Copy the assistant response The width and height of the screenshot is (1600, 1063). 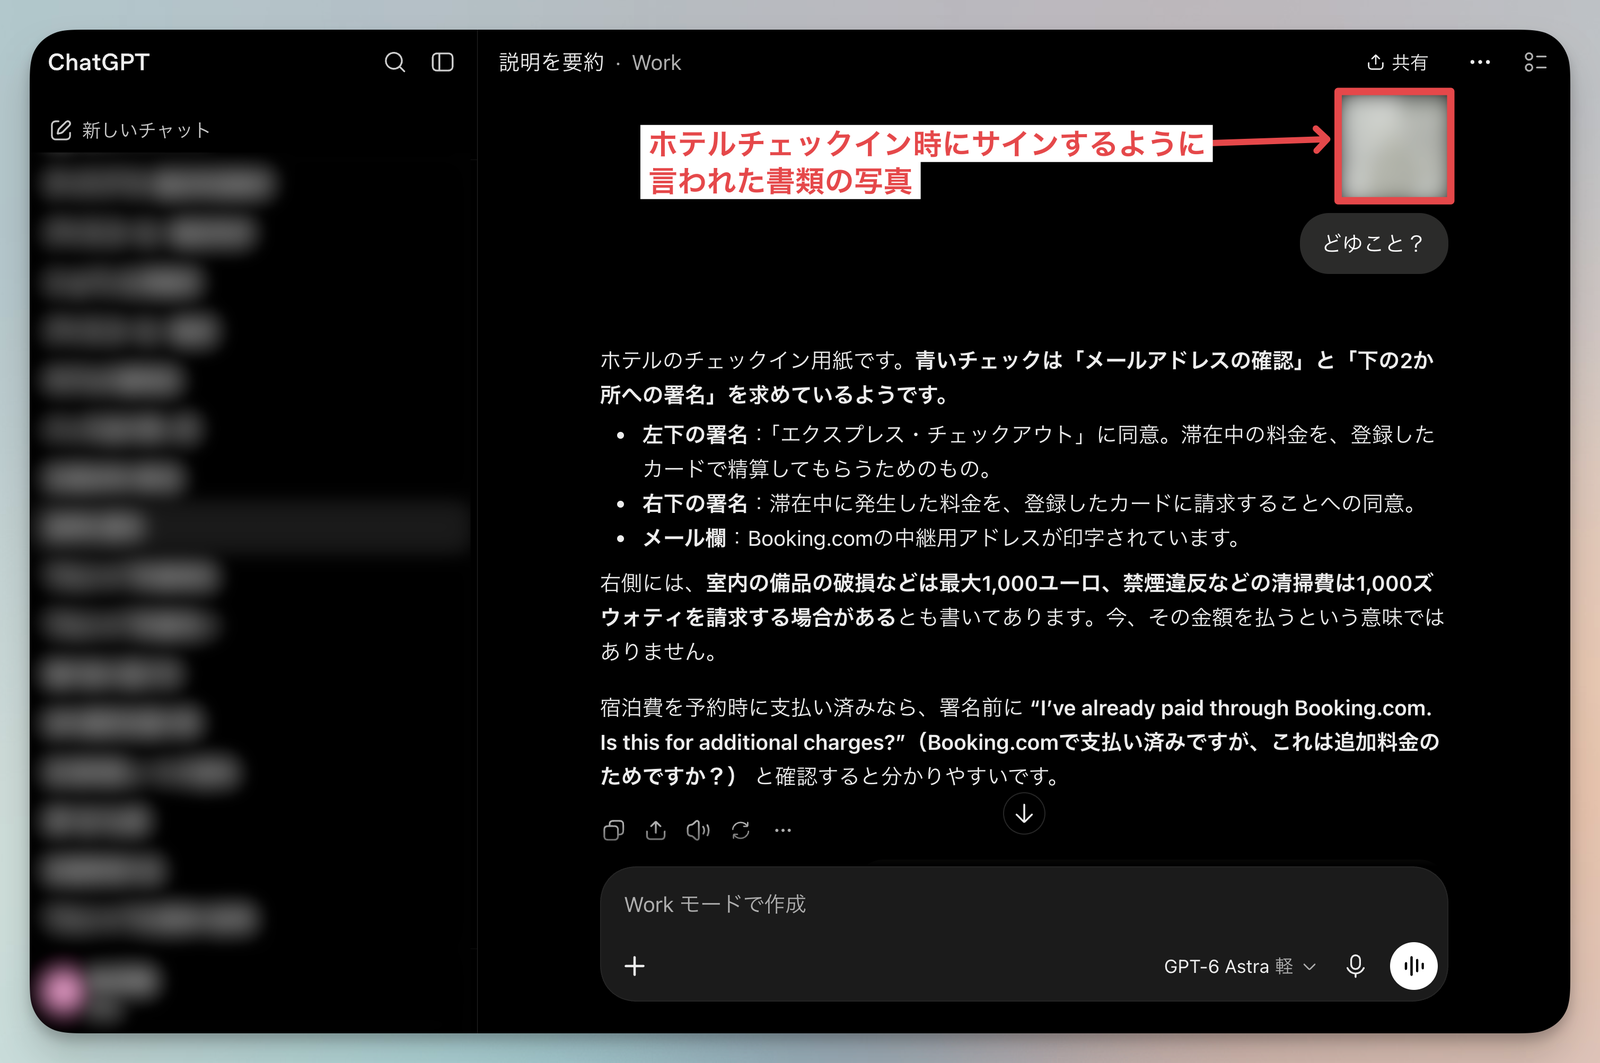pos(614,830)
